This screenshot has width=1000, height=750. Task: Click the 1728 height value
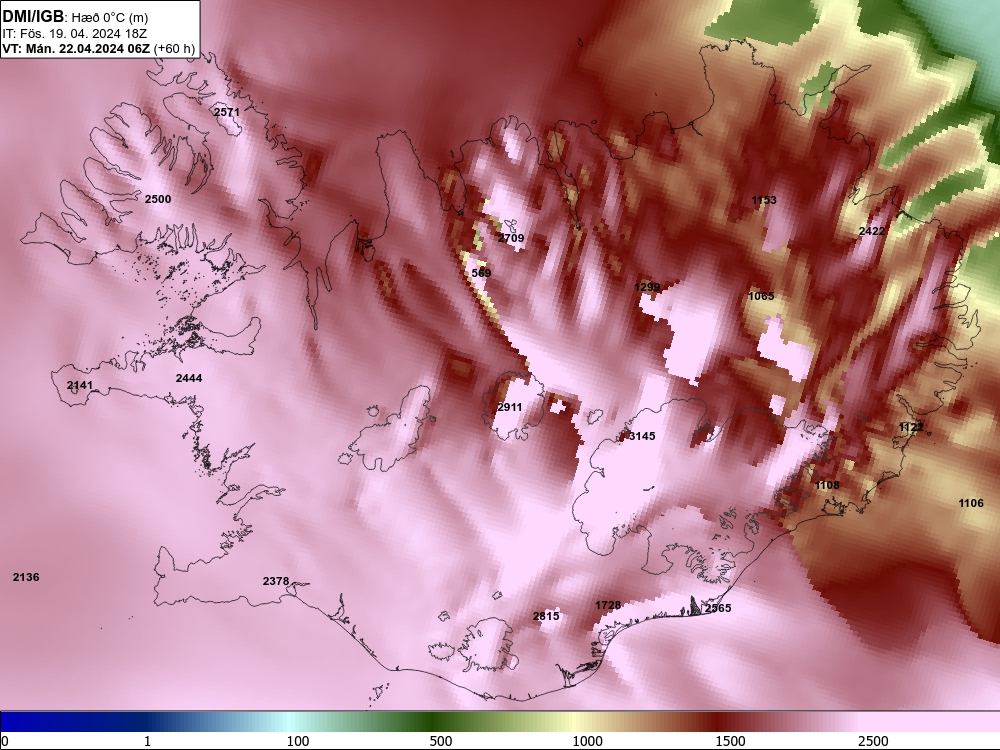pyautogui.click(x=608, y=605)
